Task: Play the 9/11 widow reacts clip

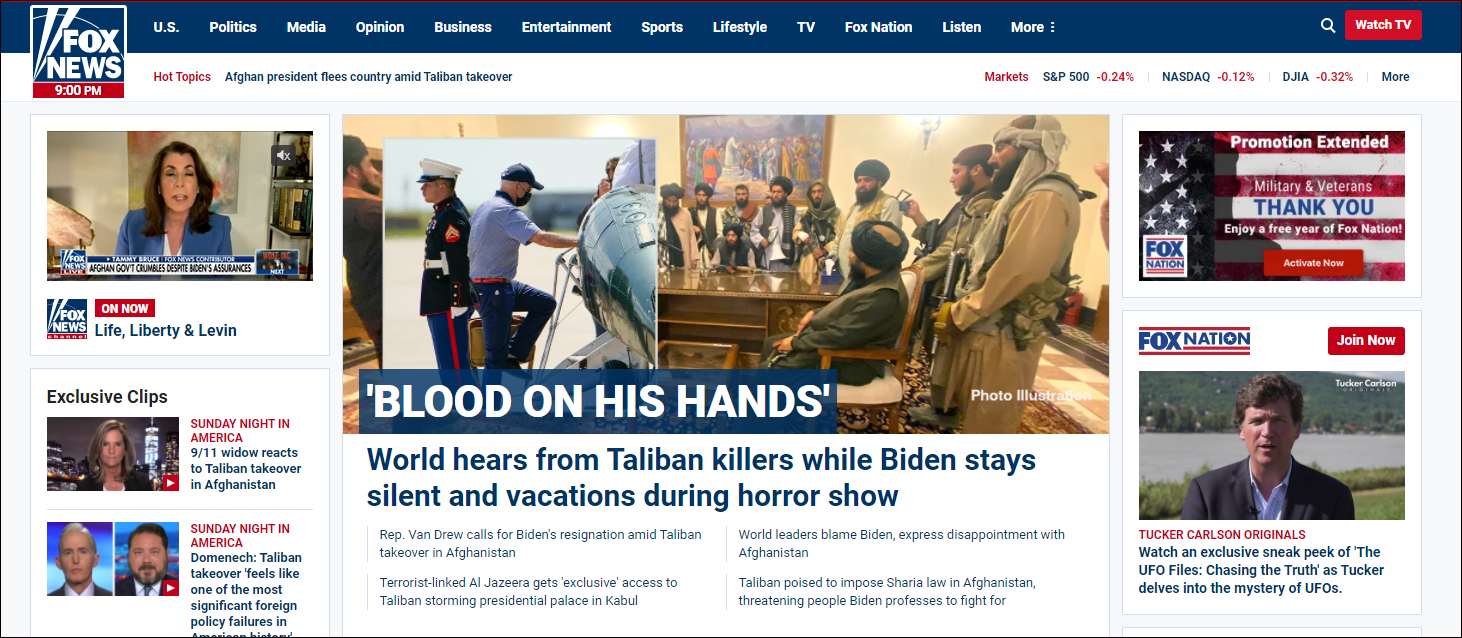Action: (x=113, y=454)
